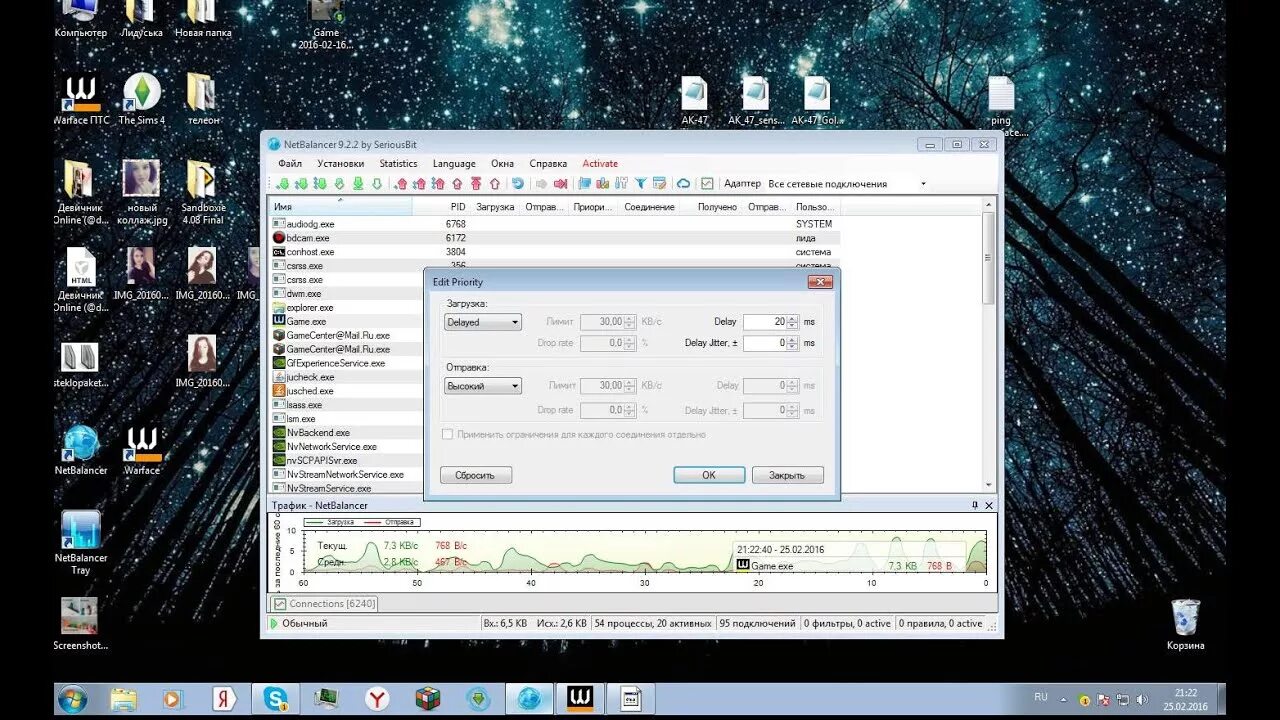Image resolution: width=1280 pixels, height=720 pixels.
Task: Sort processes by Имя column header
Action: (340, 207)
